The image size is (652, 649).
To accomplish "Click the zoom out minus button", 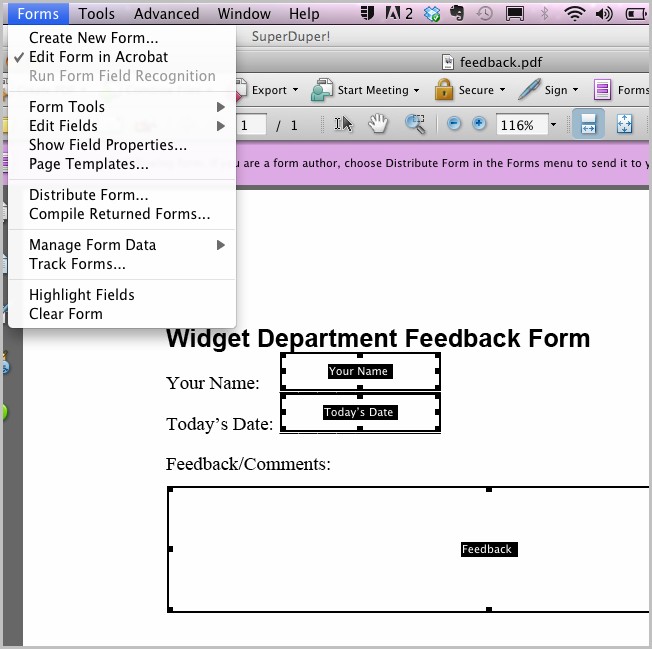I will tap(454, 123).
